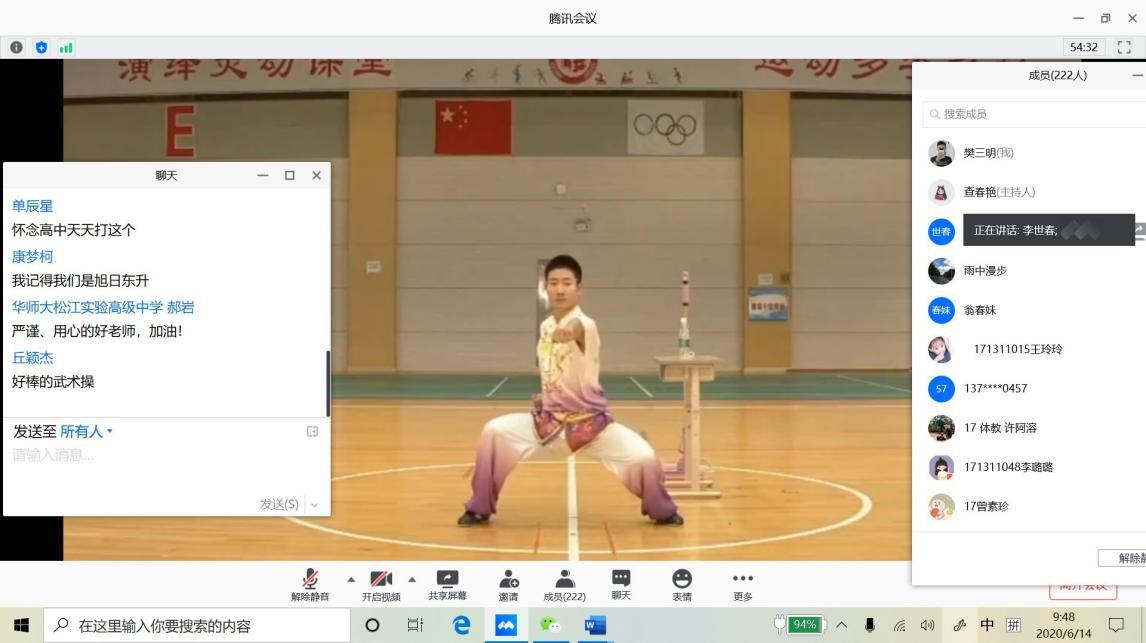
Task: Minimize the 聊天 chat window
Action: [262, 175]
